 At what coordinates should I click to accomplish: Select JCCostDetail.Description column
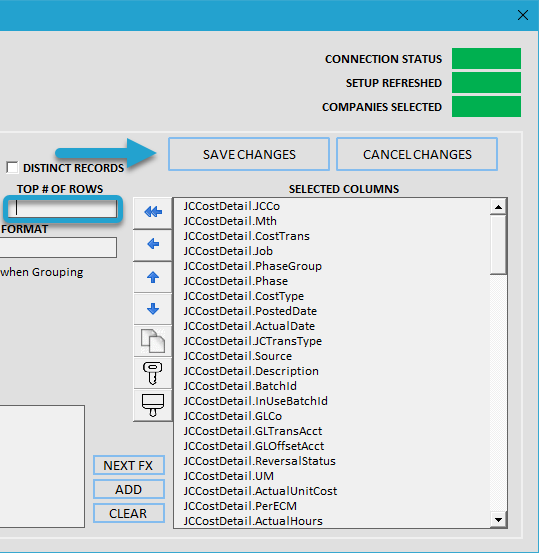pos(251,371)
